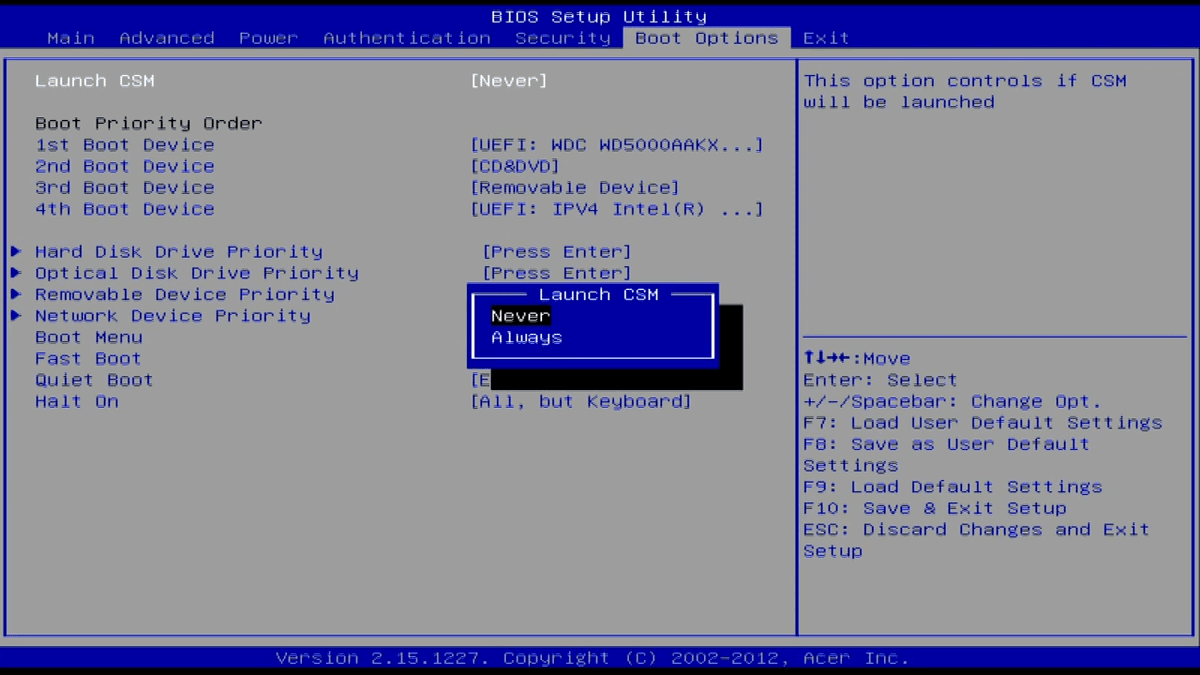Change 3rd Boot Device Removable Device value

pos(575,188)
